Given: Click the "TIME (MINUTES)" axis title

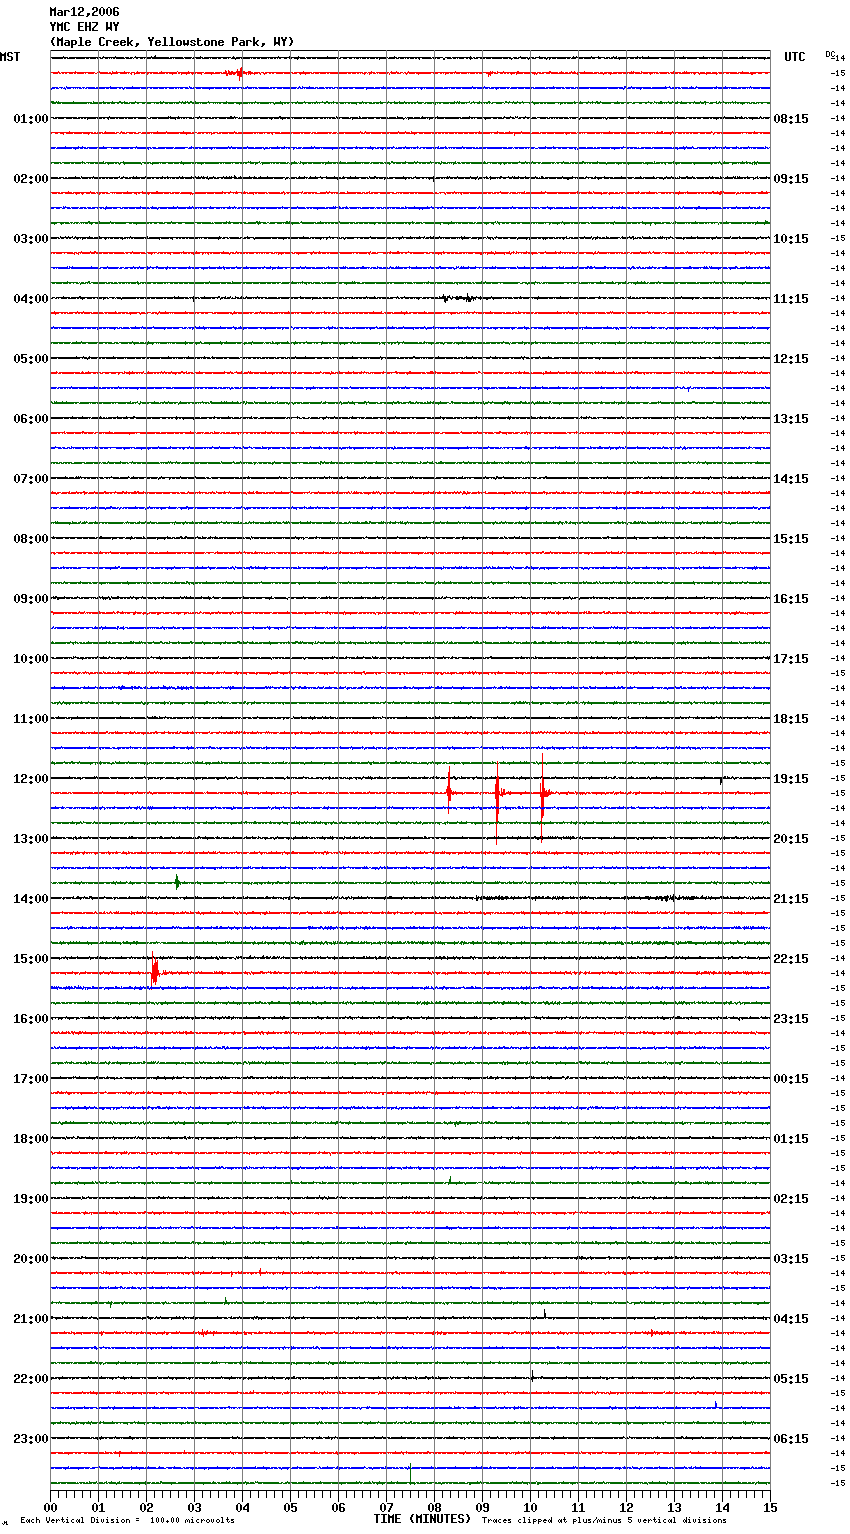Looking at the screenshot, I should tap(422, 1519).
